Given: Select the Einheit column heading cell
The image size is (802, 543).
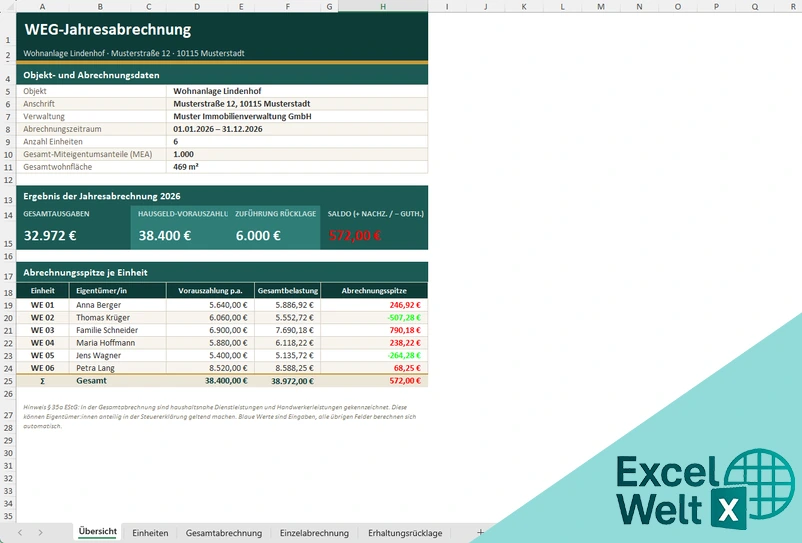Looking at the screenshot, I should point(42,290).
